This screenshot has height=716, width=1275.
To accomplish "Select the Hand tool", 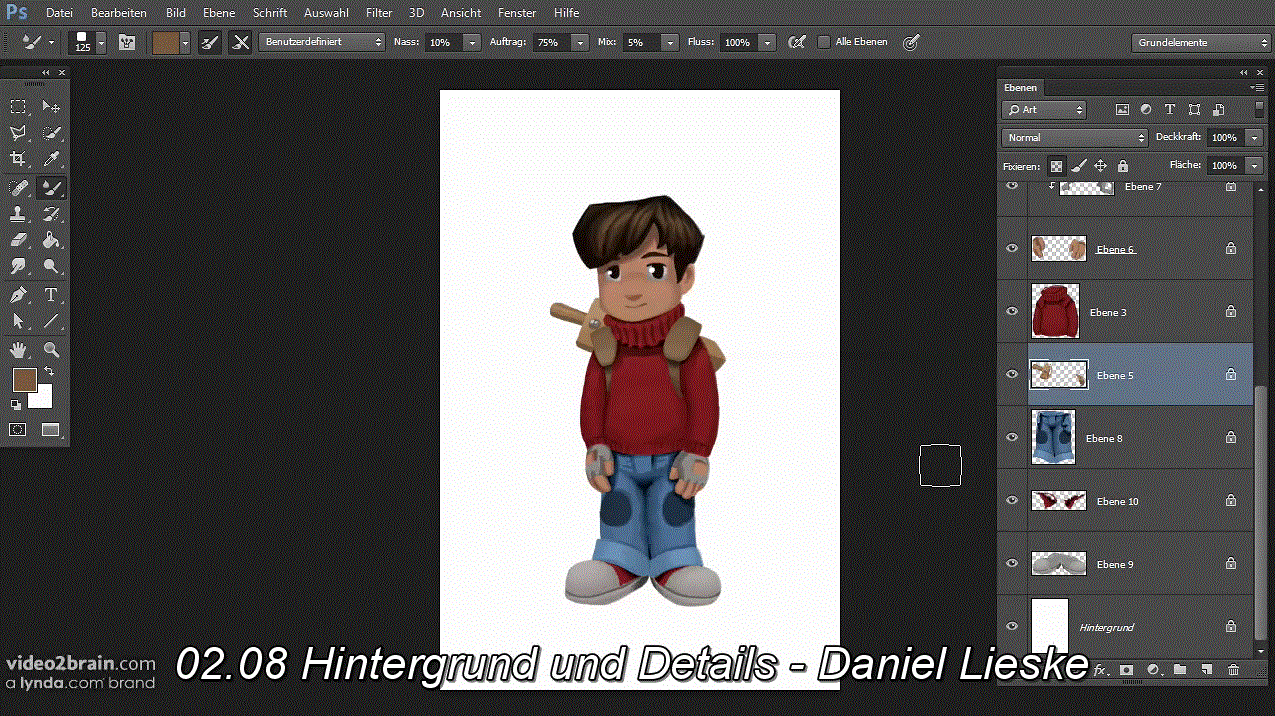I will coord(18,349).
